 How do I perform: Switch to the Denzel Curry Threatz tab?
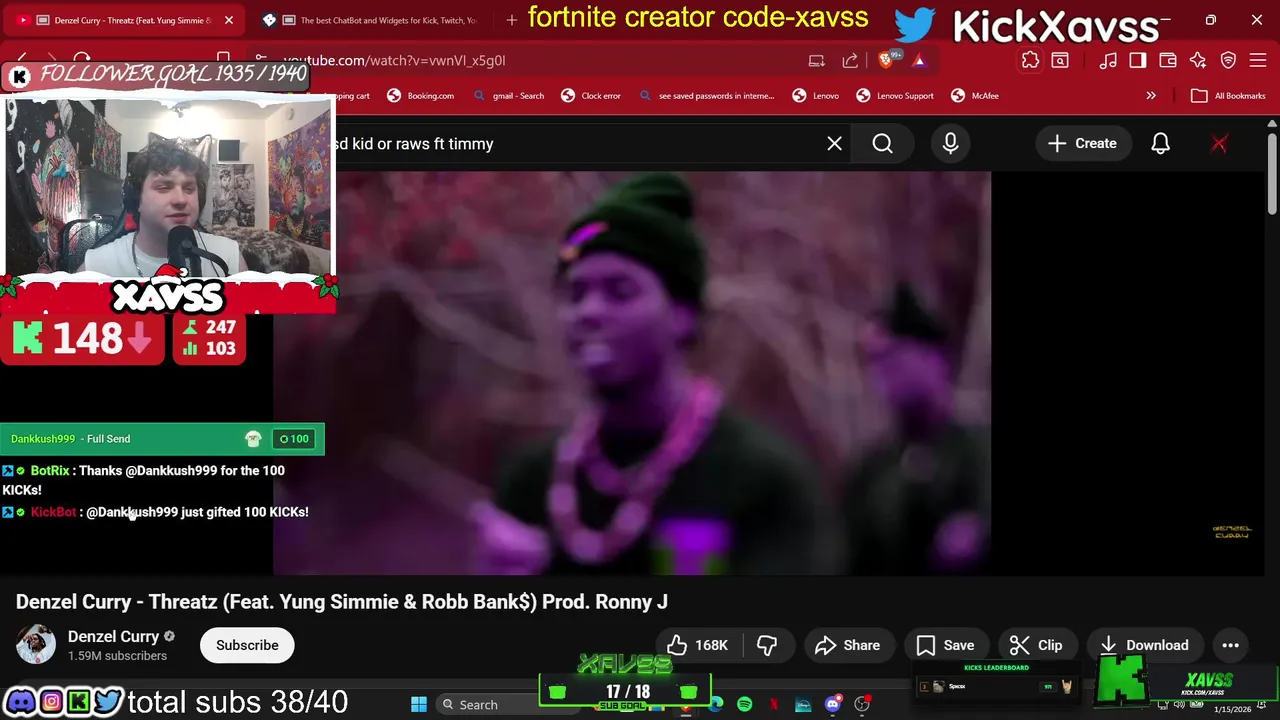[x=125, y=20]
